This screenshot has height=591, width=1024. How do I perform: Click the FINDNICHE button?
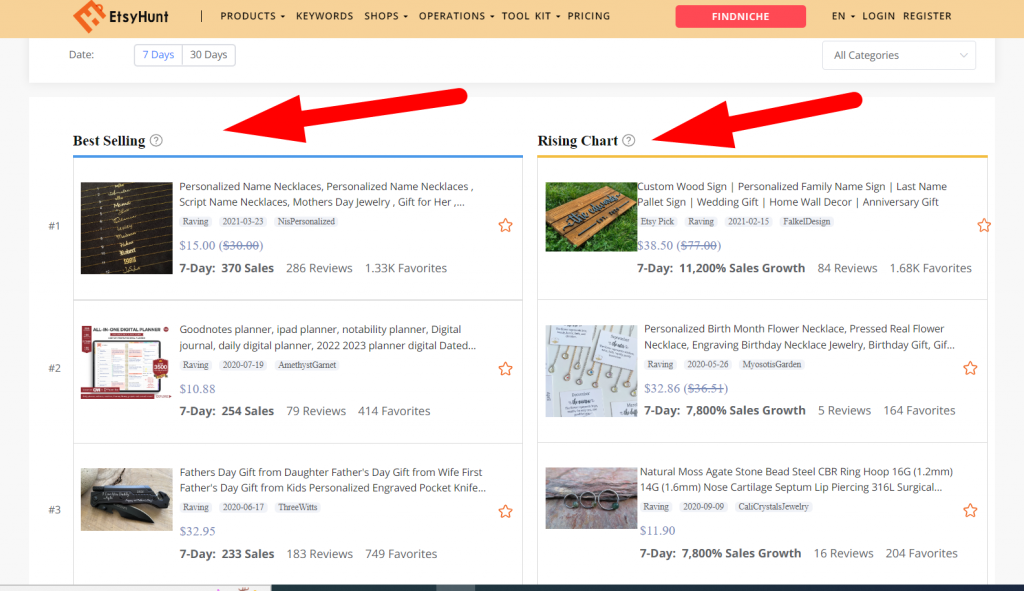tap(740, 17)
